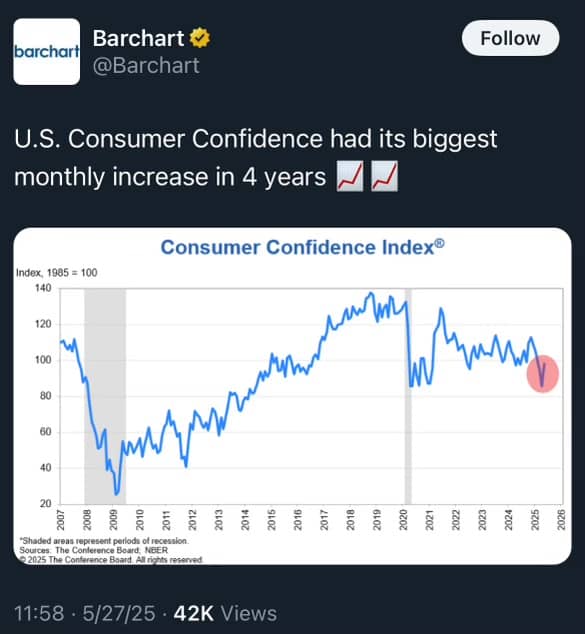
Task: Click the first chart-increasing emoji
Action: coord(350,176)
